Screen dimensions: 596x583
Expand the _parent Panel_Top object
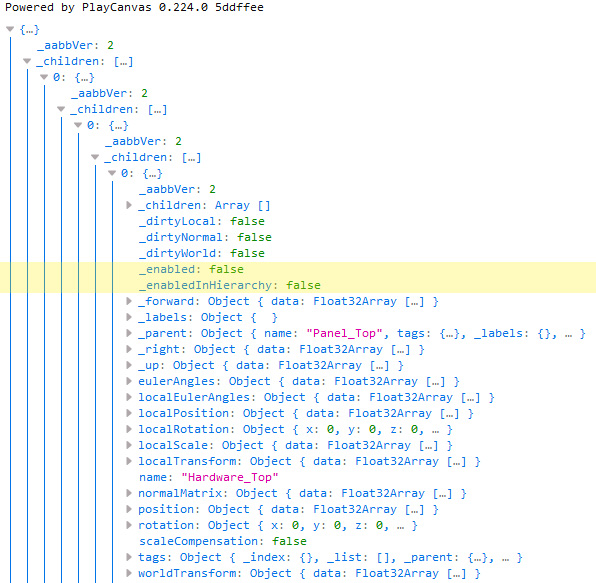pos(129,333)
